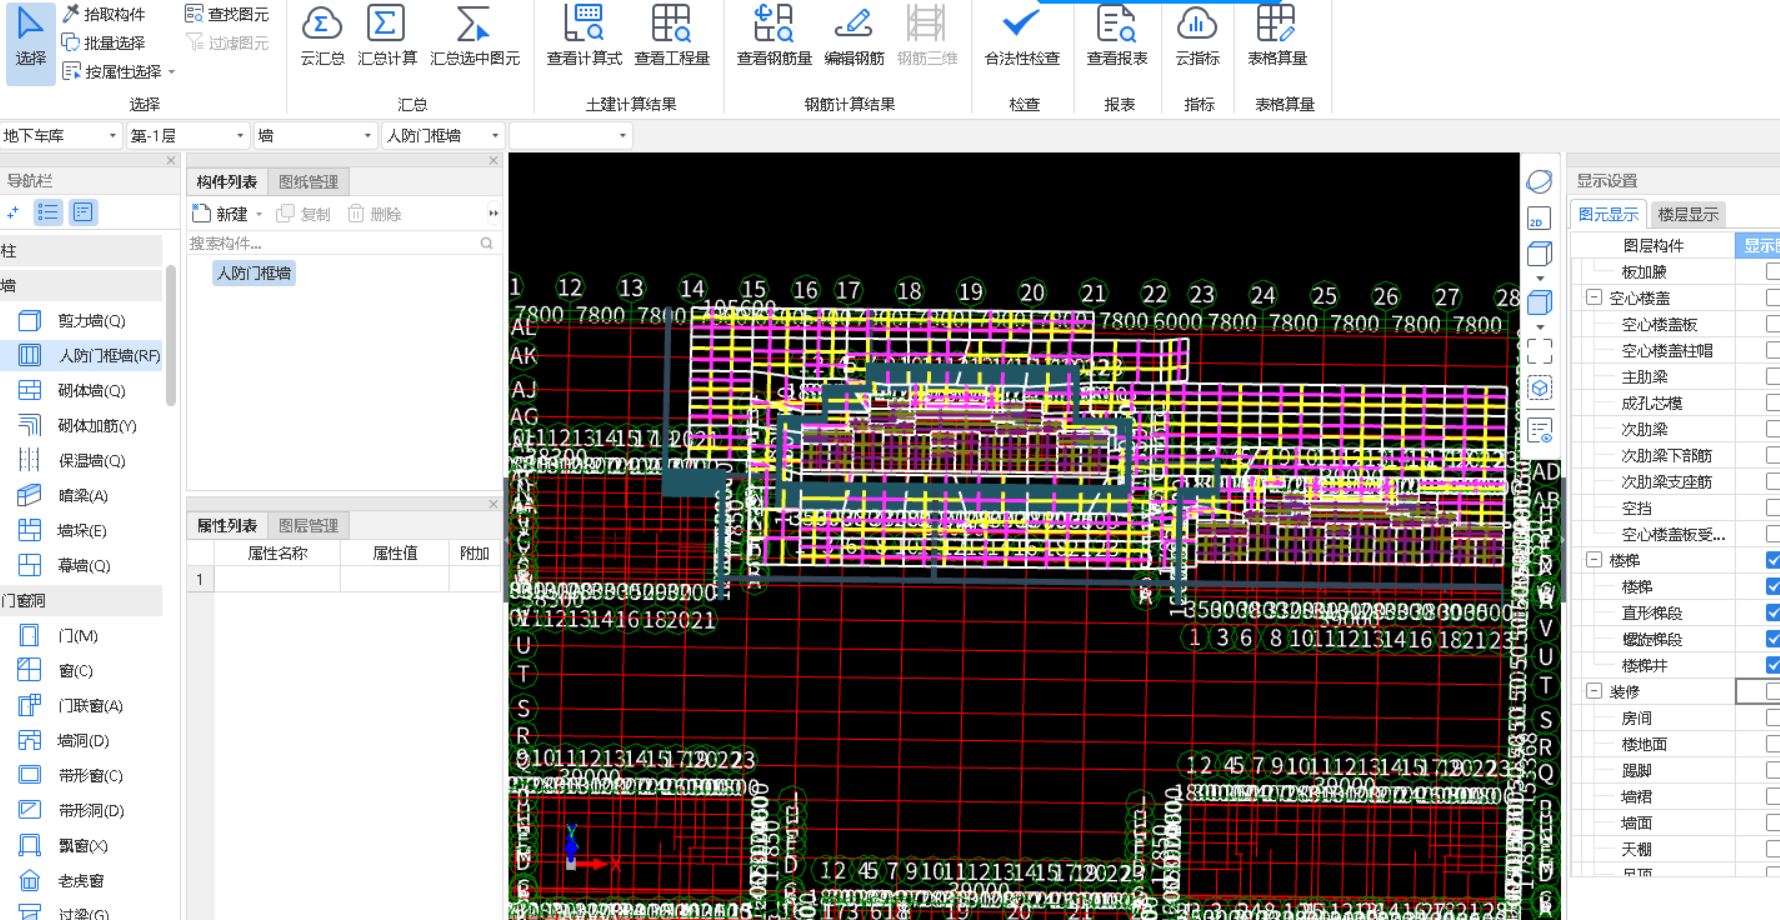Open 查看钢筋量 rebar quantity view
This screenshot has height=920, width=1780.
[774, 37]
